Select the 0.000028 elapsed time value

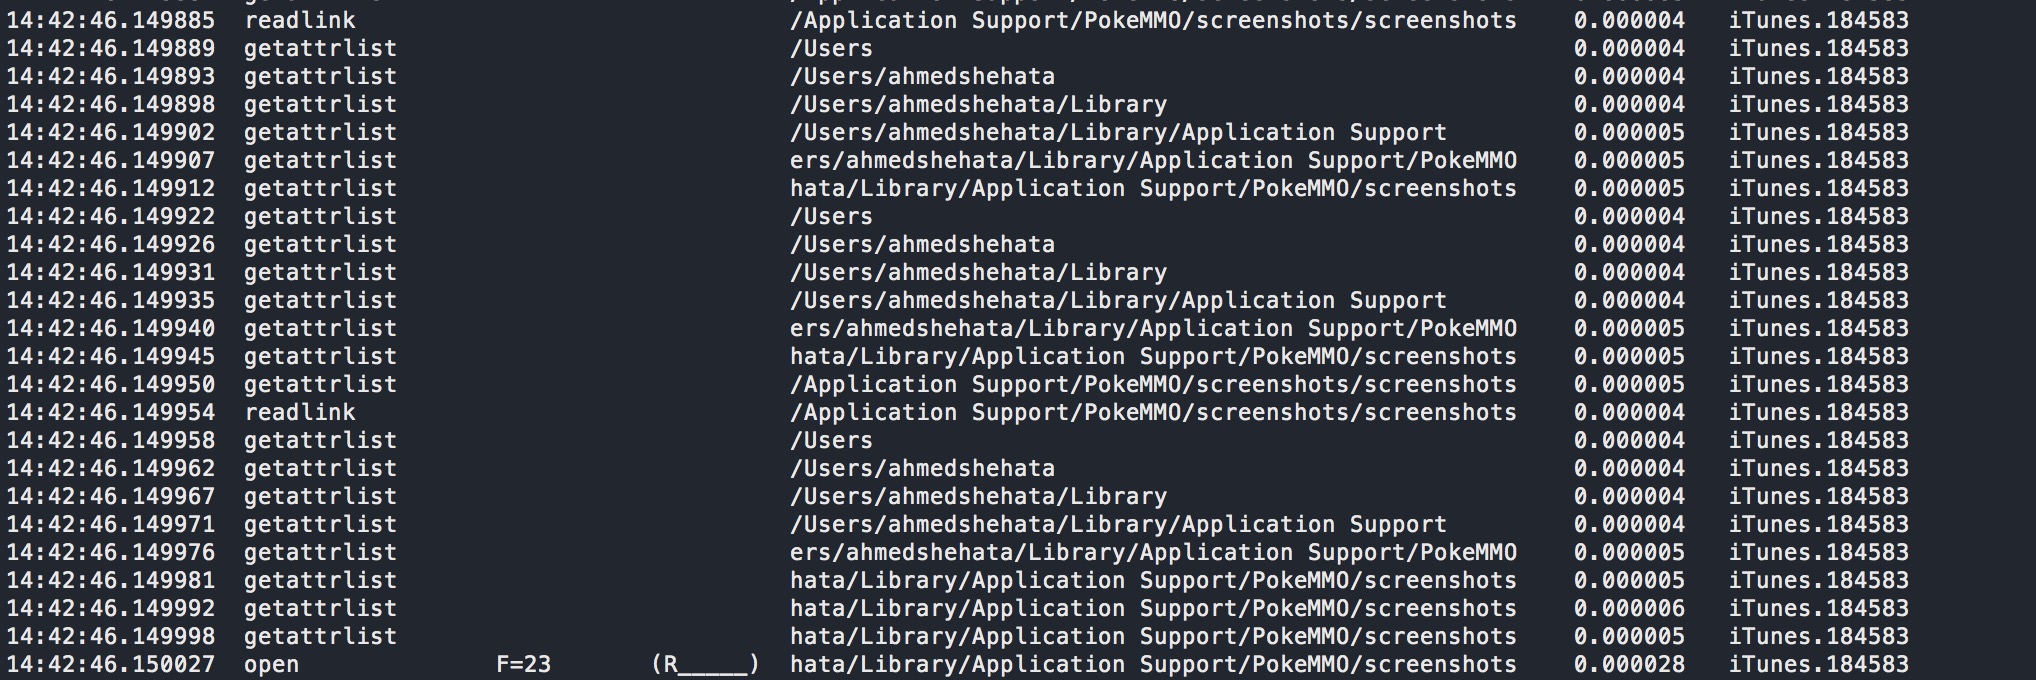point(1629,665)
